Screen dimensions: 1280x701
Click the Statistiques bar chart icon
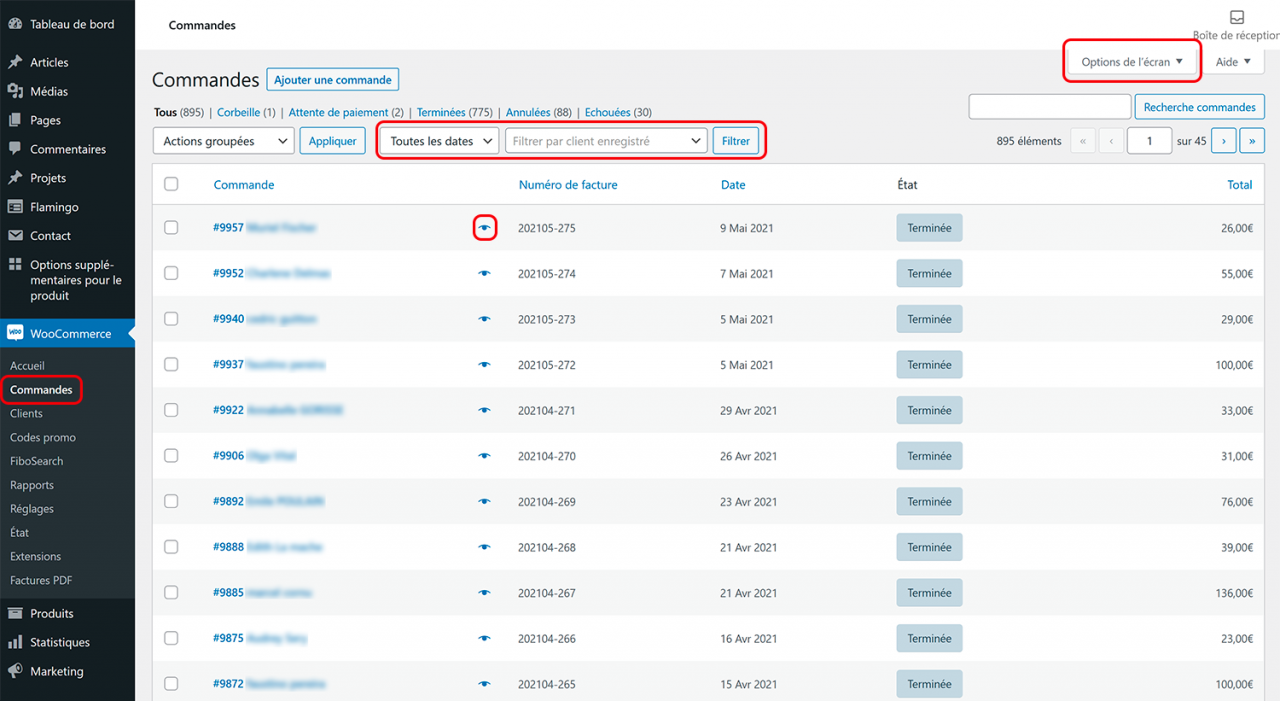pyautogui.click(x=15, y=642)
